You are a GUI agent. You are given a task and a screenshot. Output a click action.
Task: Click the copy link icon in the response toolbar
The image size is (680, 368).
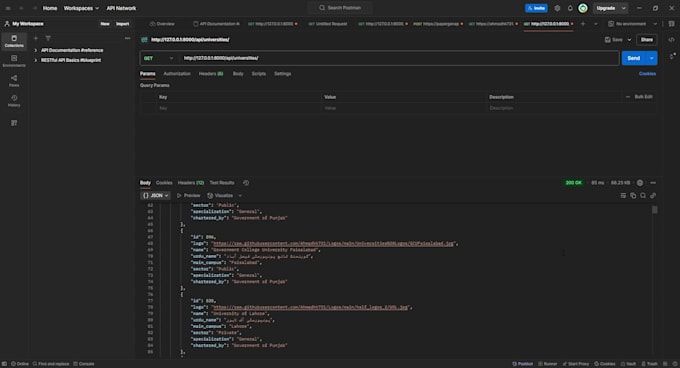tap(653, 196)
